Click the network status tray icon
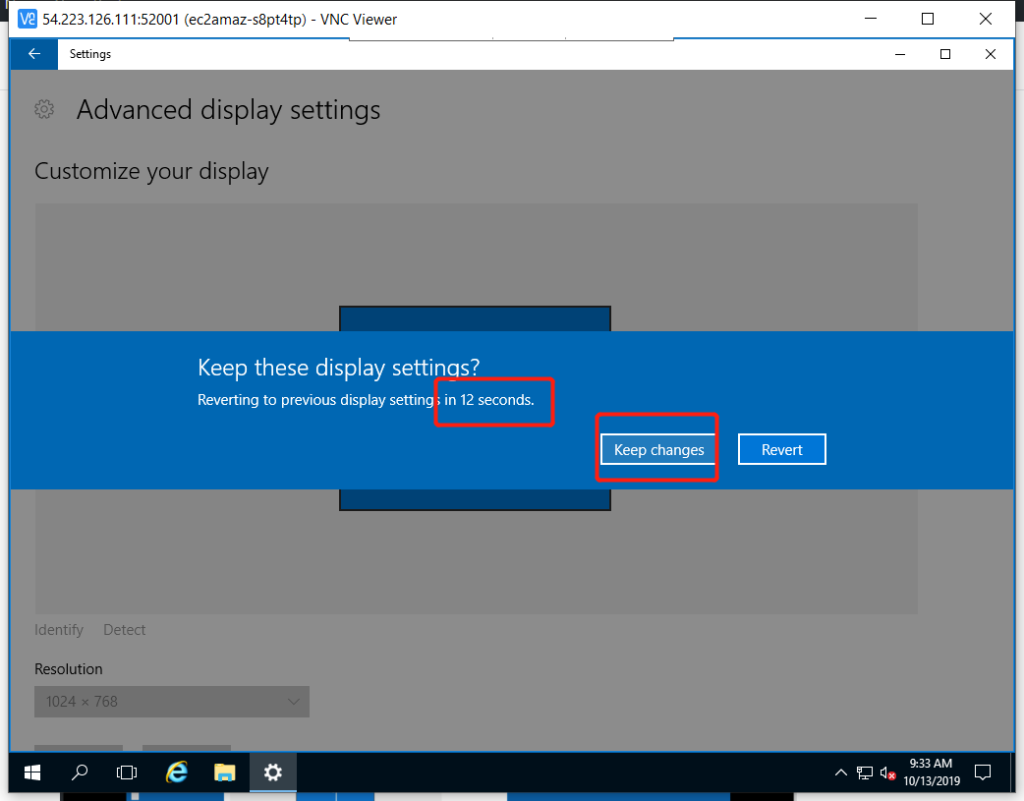Viewport: 1024px width, 801px height. coord(865,773)
